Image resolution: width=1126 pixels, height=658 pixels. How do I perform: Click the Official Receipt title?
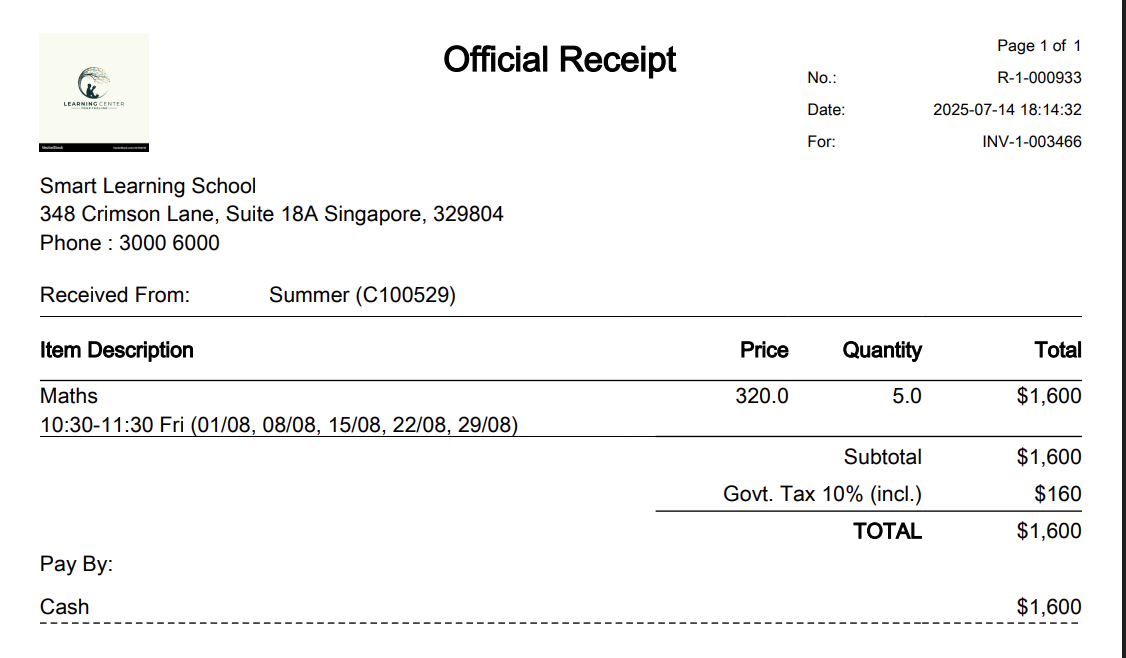pyautogui.click(x=559, y=60)
